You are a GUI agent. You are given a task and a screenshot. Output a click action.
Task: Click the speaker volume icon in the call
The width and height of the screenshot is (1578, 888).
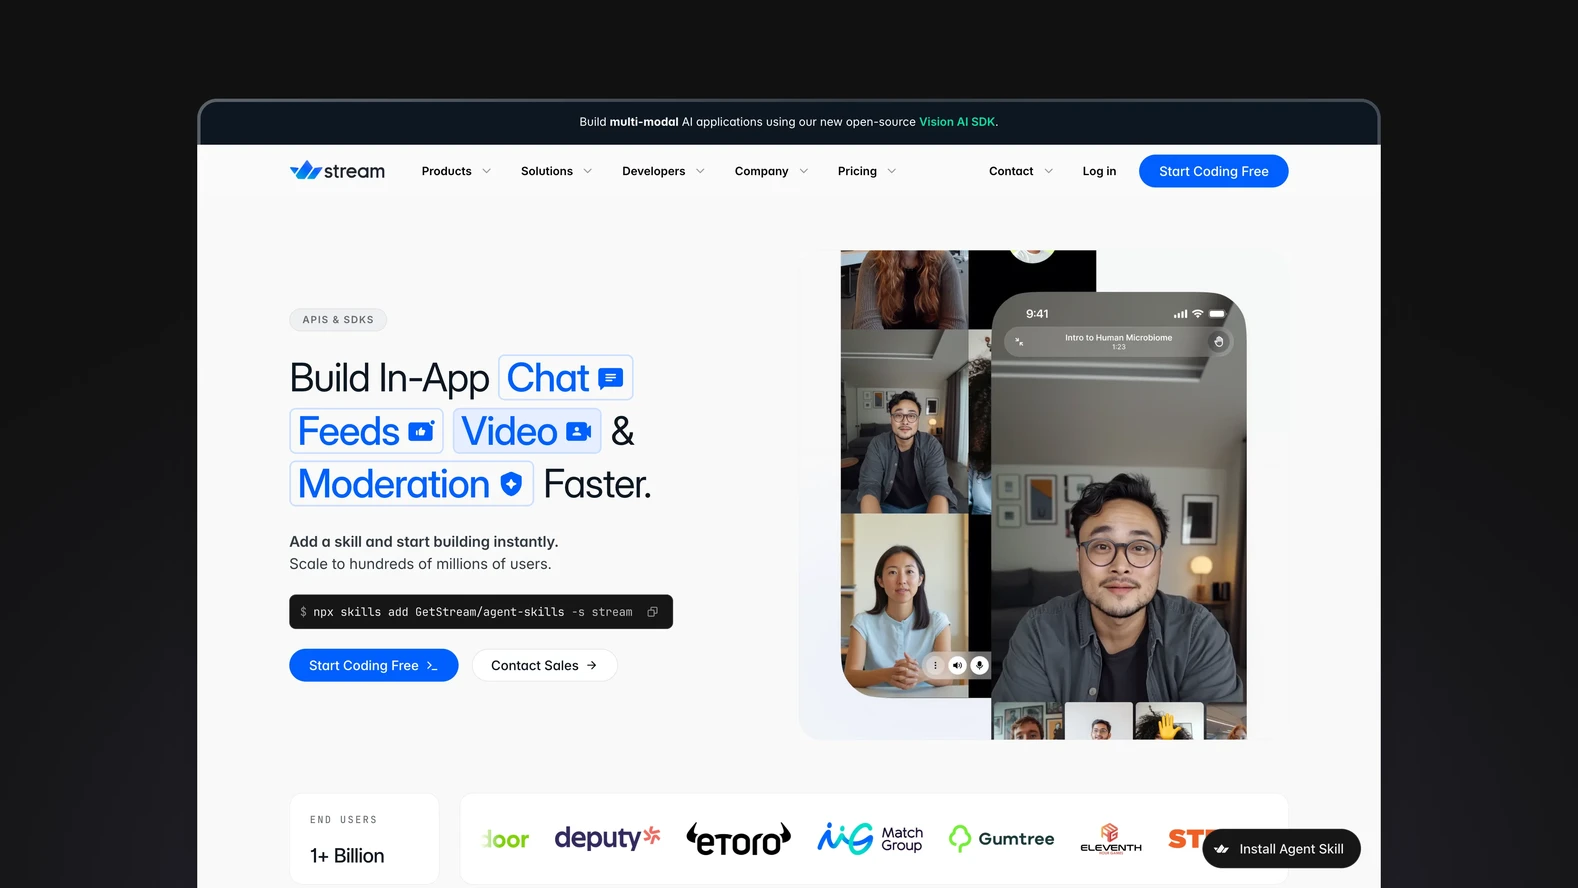(x=957, y=665)
